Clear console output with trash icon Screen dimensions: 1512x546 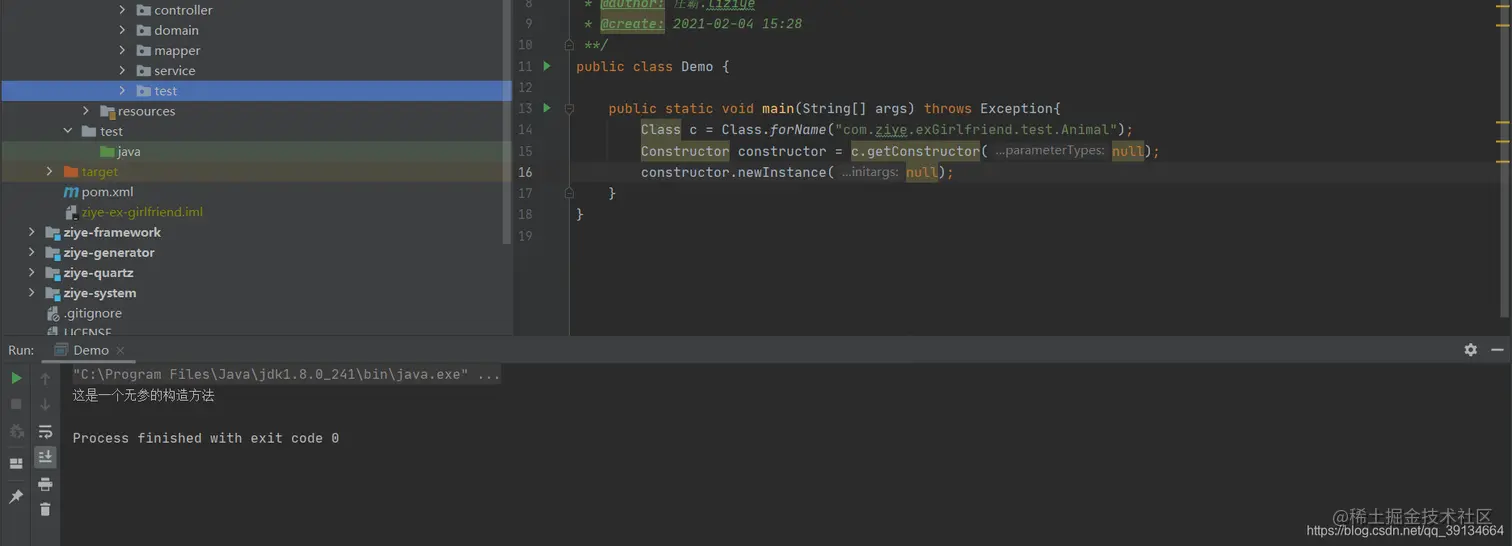click(x=45, y=509)
